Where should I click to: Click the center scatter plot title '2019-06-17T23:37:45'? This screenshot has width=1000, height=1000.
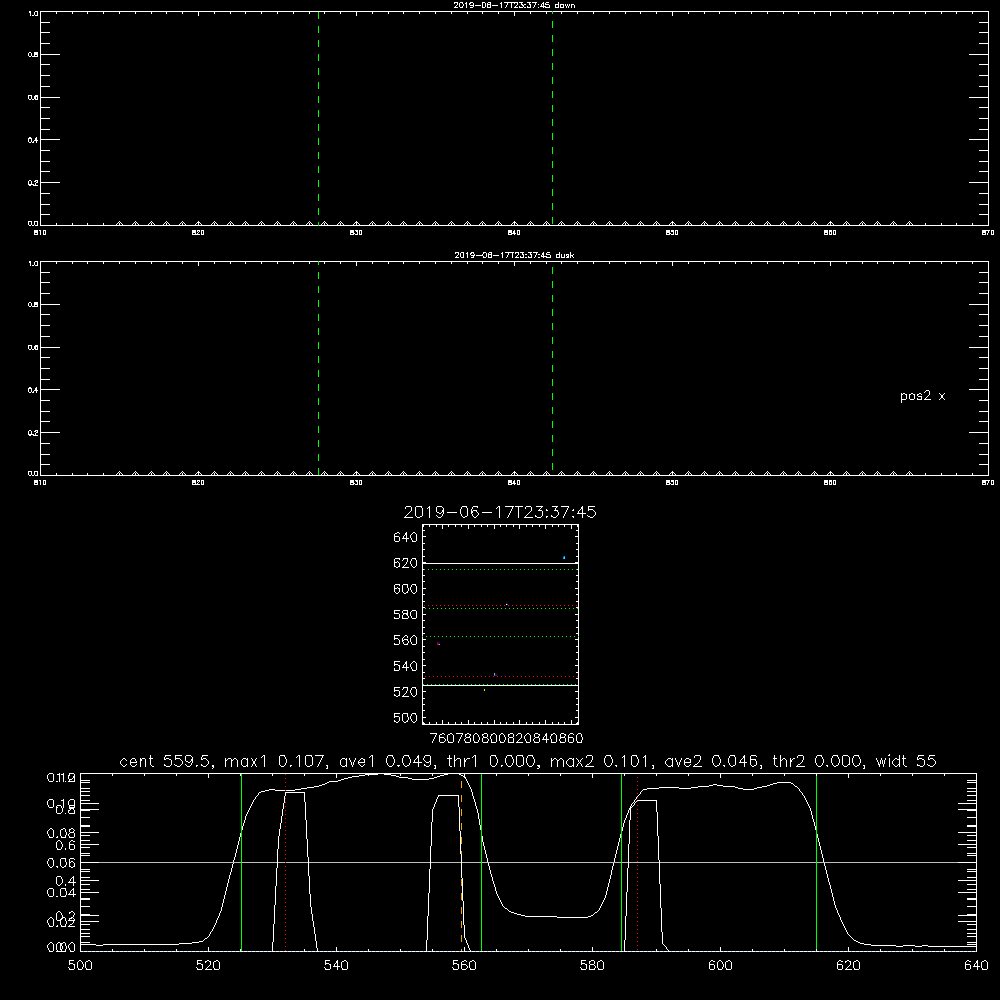(500, 512)
